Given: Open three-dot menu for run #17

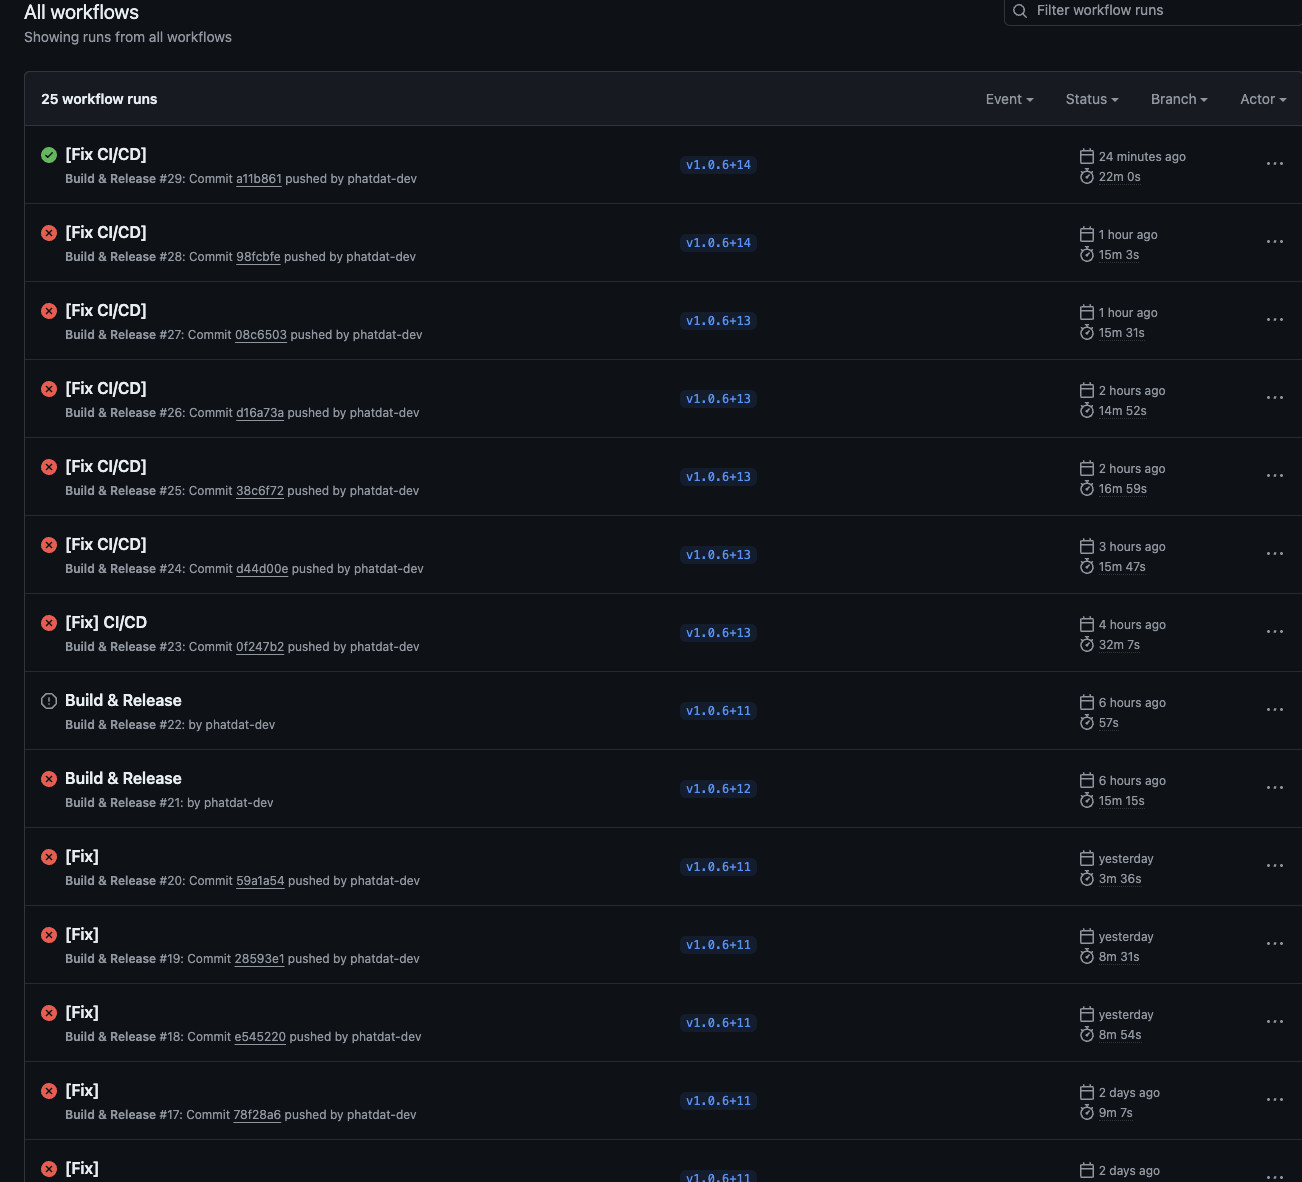Looking at the screenshot, I should point(1274,1100).
